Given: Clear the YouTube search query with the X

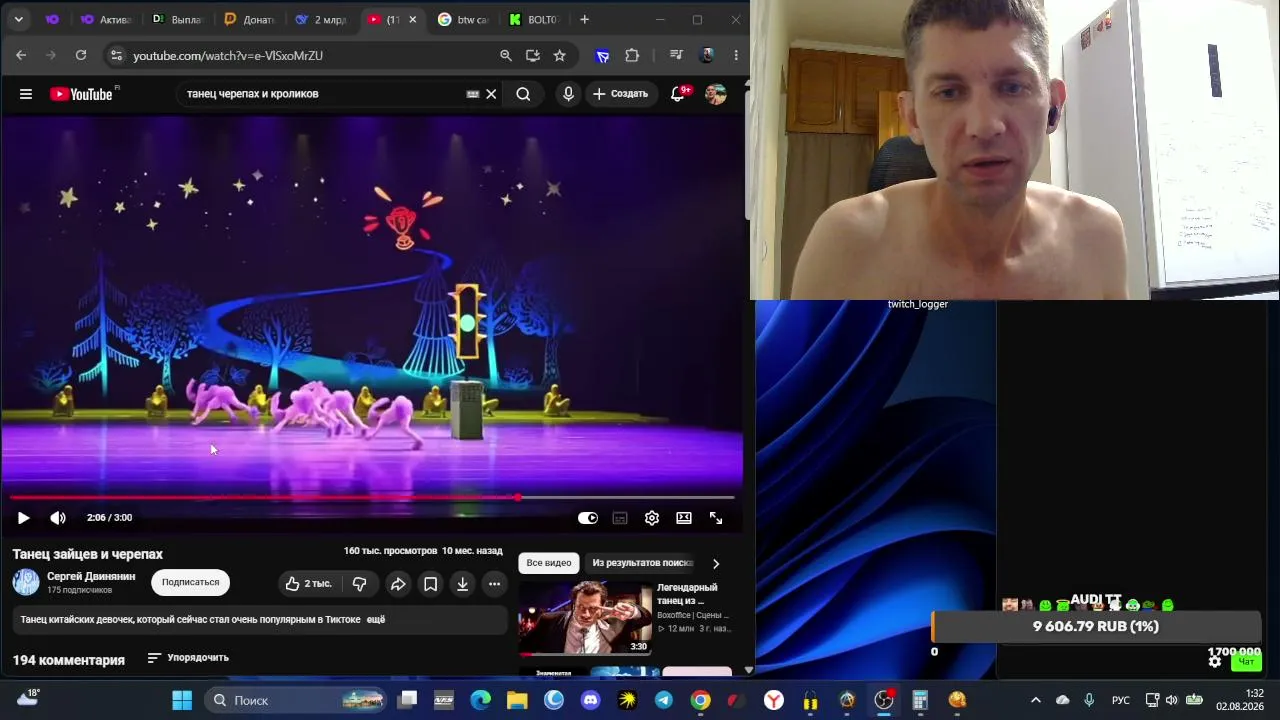Looking at the screenshot, I should (x=491, y=94).
